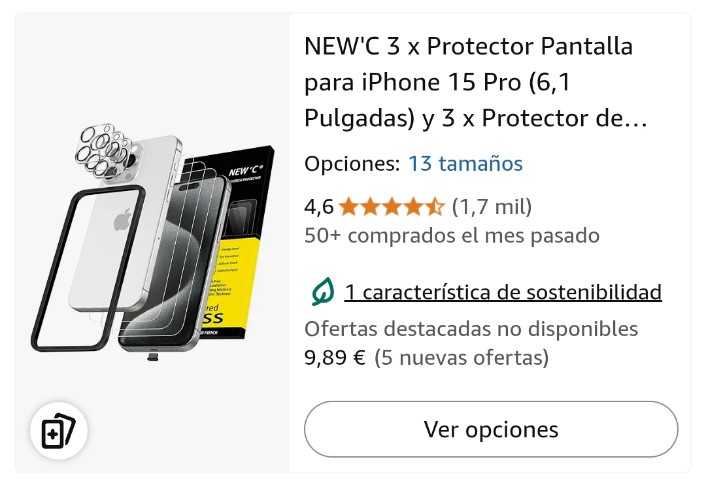
Task: Click the green sustainability leaf icon
Action: [x=323, y=292]
